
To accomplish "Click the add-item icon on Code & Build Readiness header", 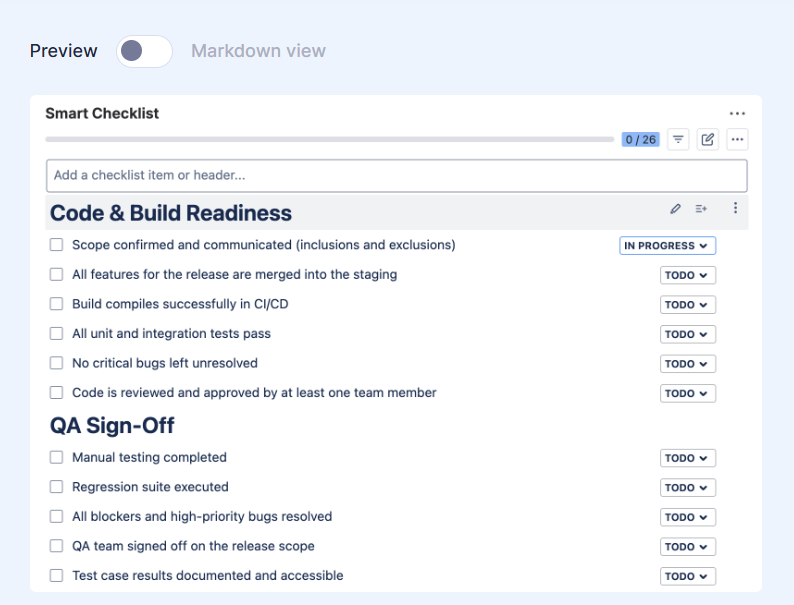I will coord(701,209).
